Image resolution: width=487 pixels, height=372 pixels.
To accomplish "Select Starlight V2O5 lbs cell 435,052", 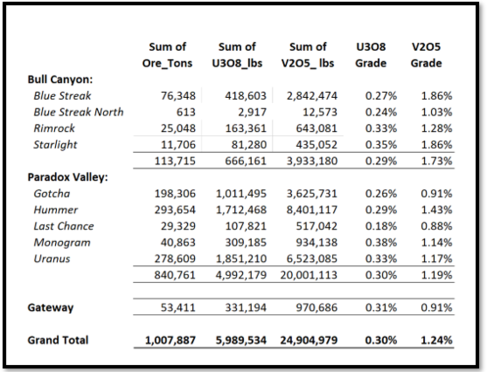I will pos(317,145).
